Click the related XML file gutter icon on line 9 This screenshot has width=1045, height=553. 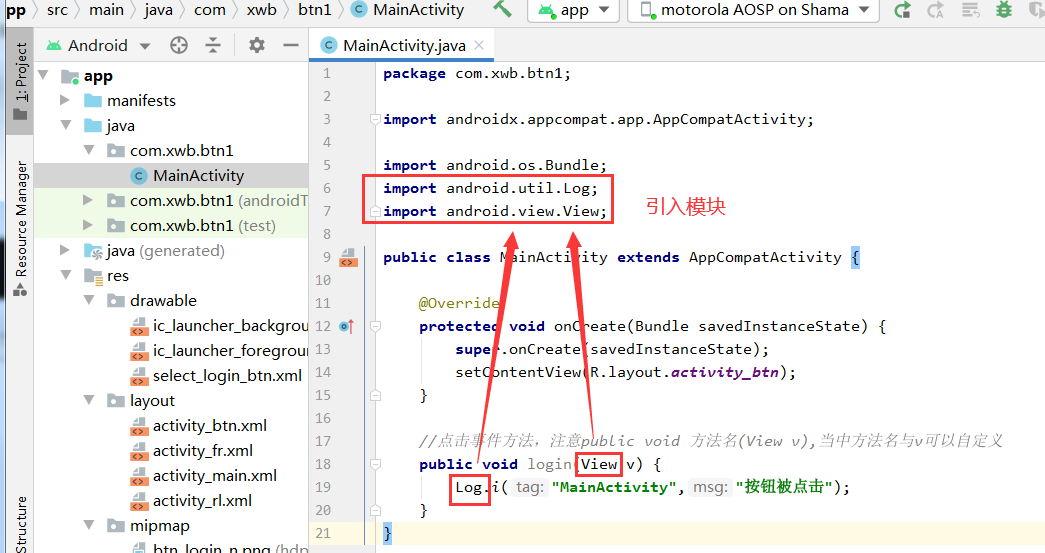[x=349, y=257]
